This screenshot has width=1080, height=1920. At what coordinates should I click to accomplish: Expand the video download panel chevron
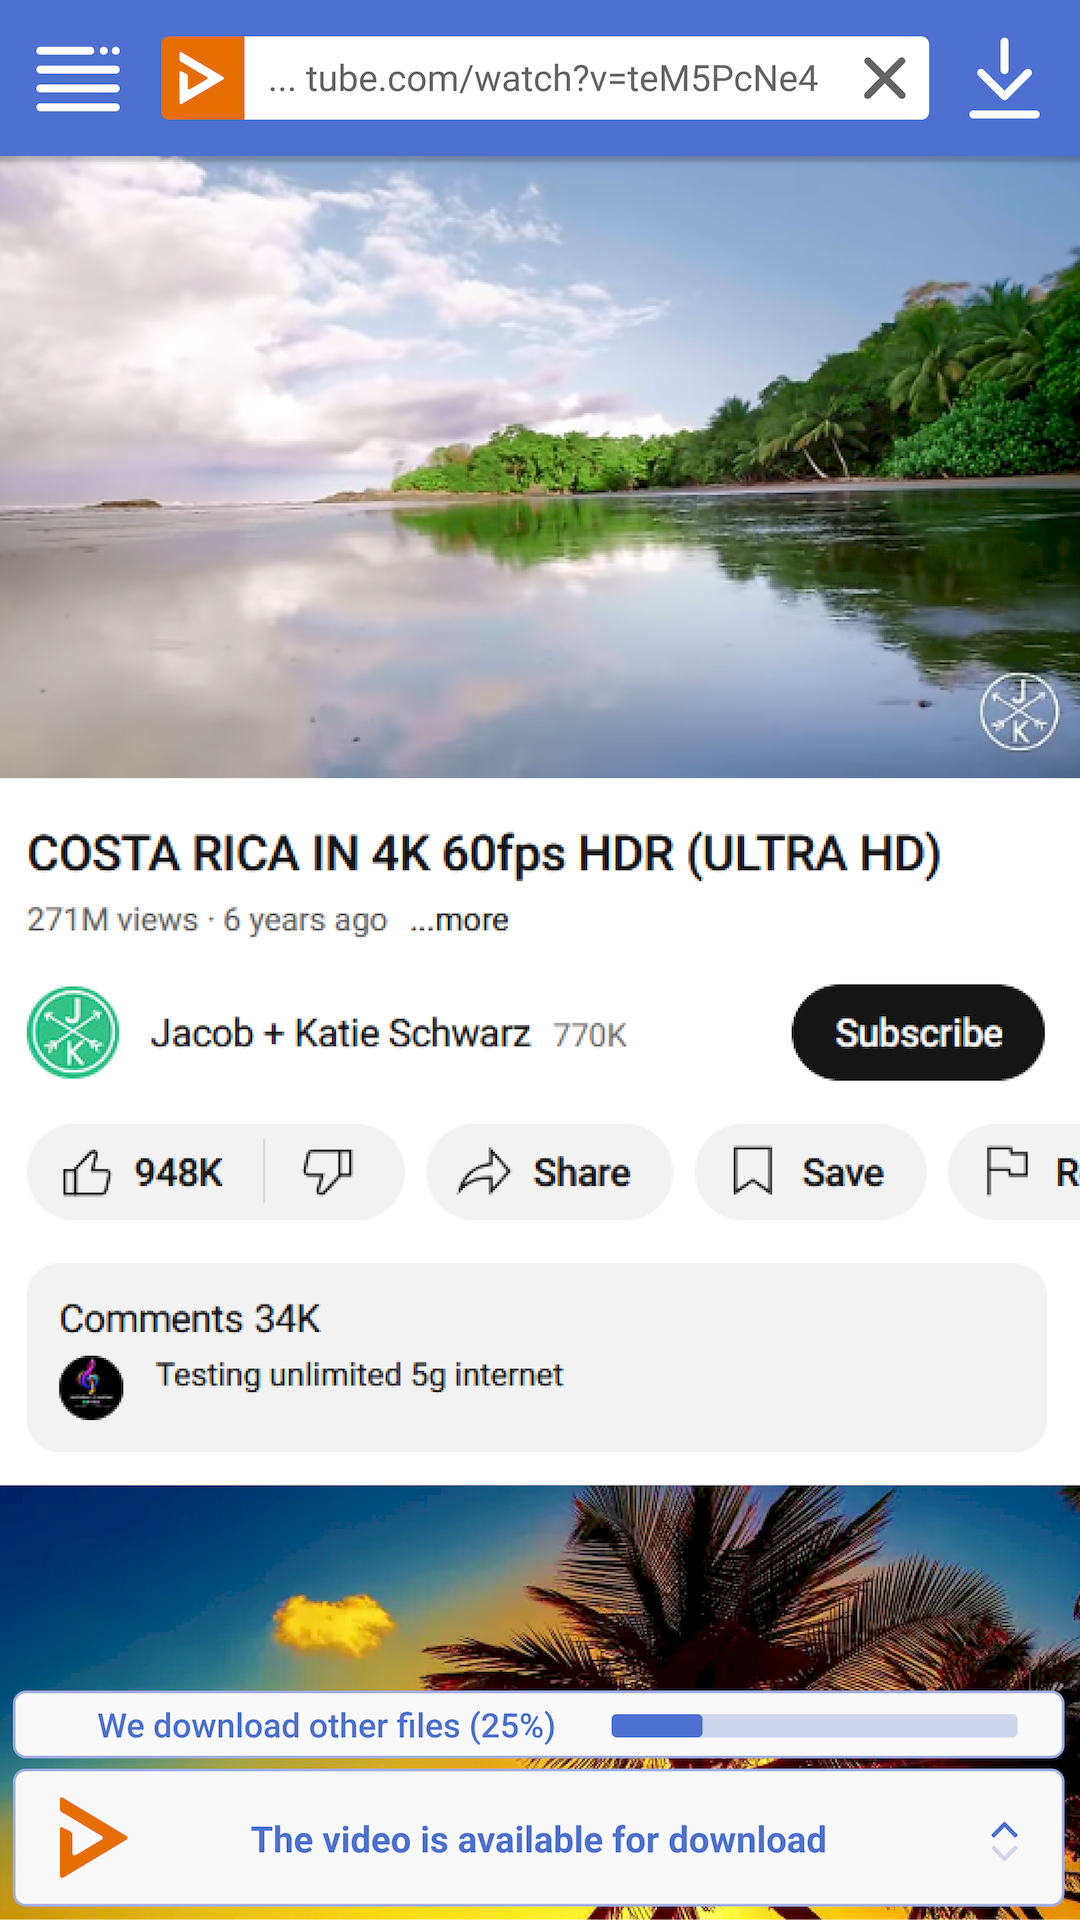pyautogui.click(x=1004, y=1840)
